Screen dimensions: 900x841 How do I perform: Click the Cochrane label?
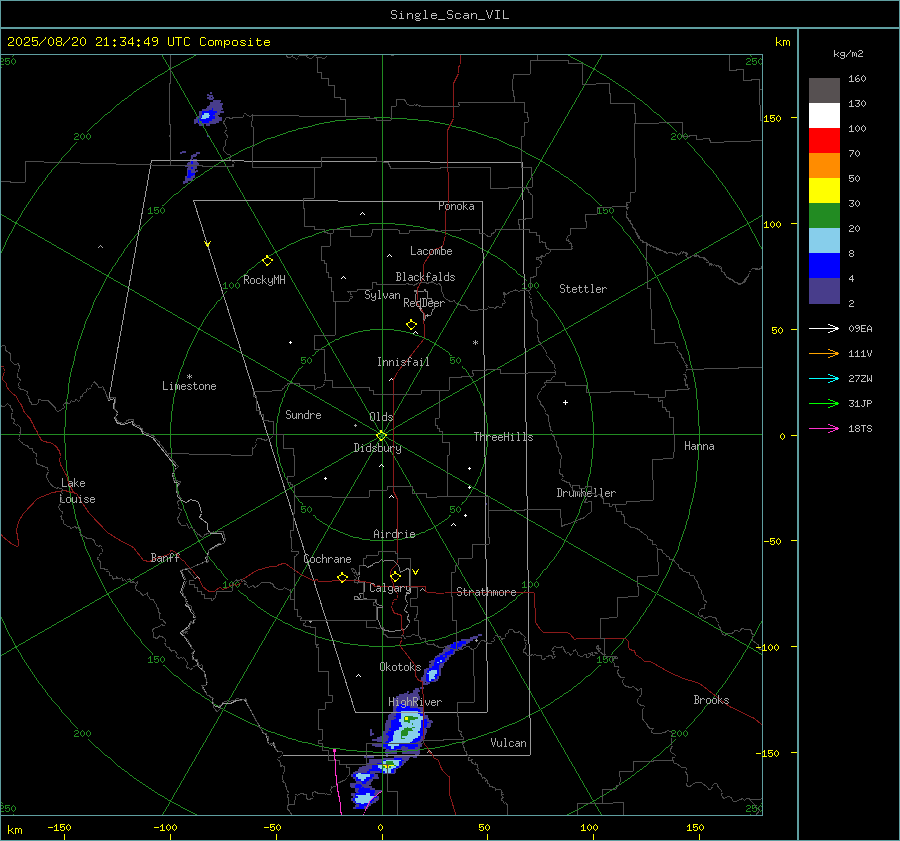click(x=327, y=559)
